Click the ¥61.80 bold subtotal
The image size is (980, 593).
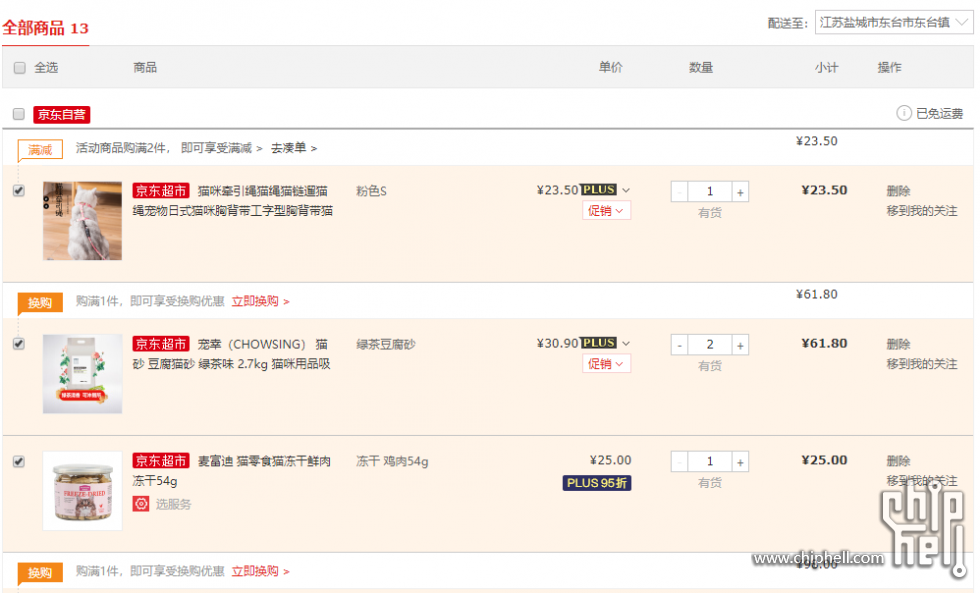pyautogui.click(x=824, y=344)
